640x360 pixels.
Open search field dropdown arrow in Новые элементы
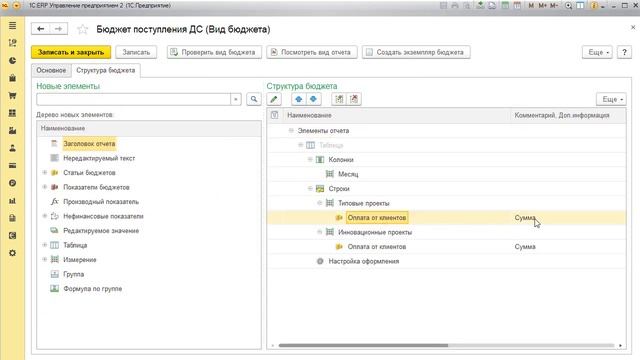click(x=236, y=99)
